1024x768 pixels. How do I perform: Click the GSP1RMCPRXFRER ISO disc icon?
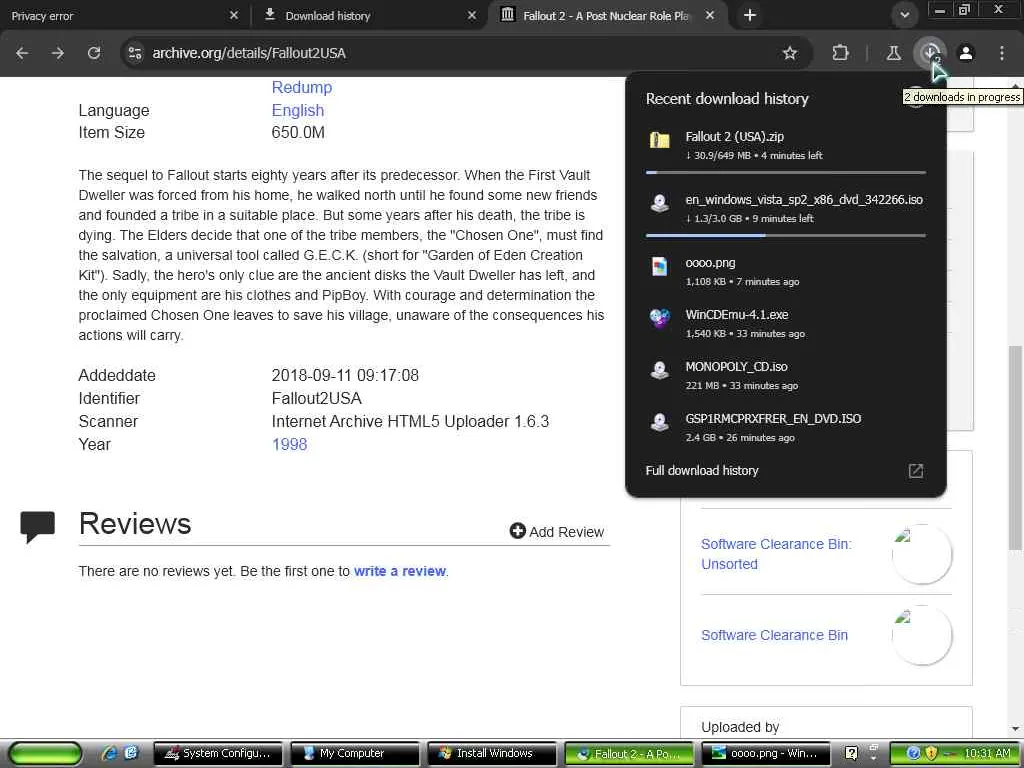coord(660,422)
